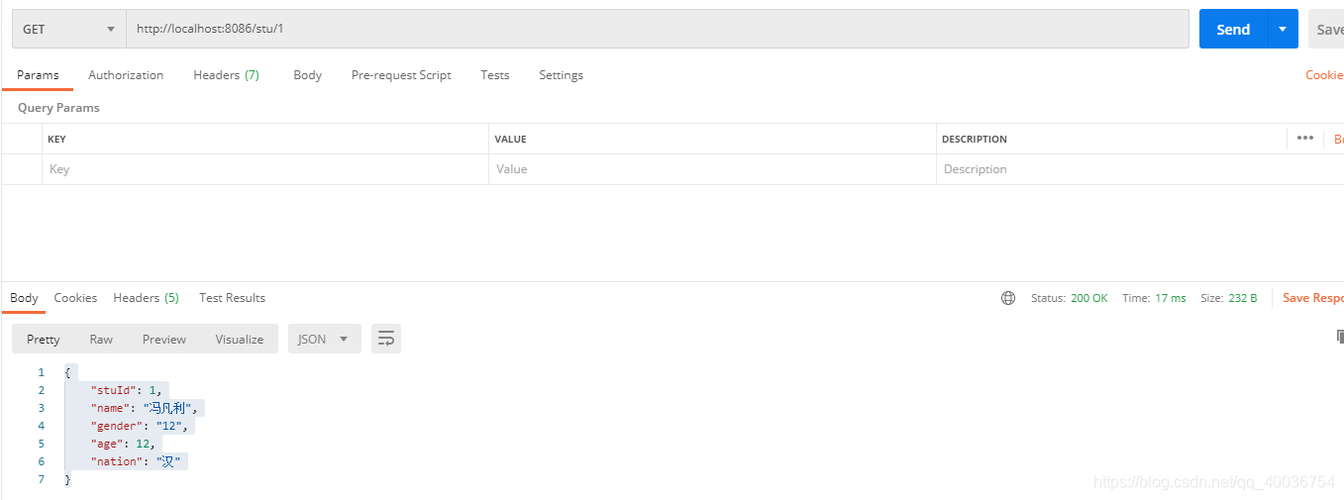Screen dimensions: 1344x500
Task: Go to the request Settings tab
Action: point(560,75)
